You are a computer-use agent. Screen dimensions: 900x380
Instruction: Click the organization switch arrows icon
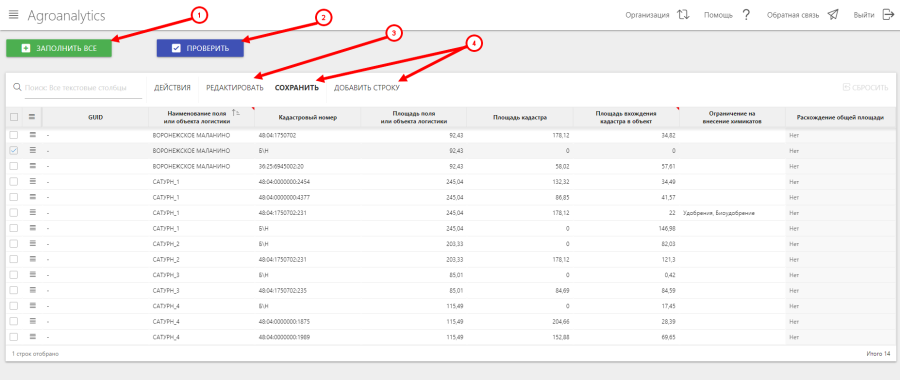(683, 15)
